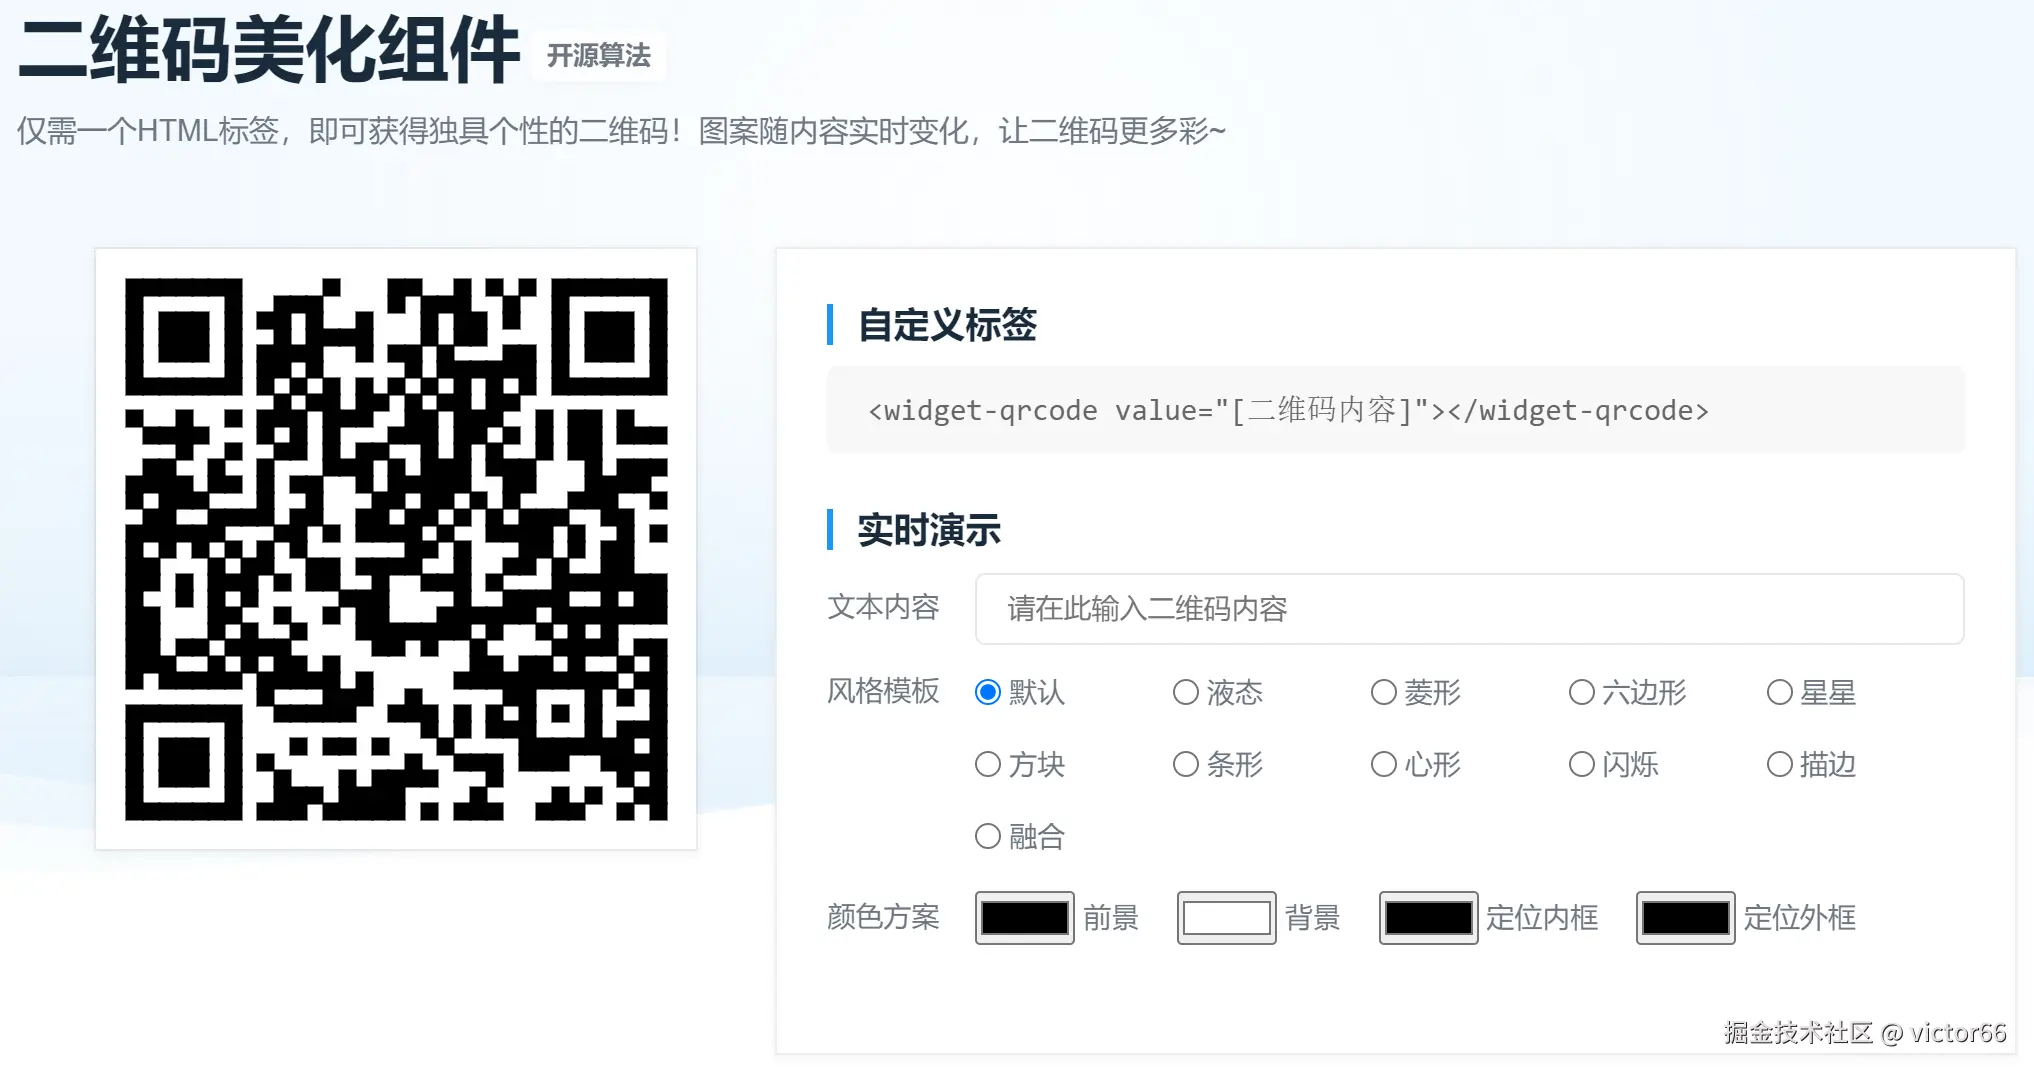
Task: Open the 定位内框 color picker
Action: coord(1428,918)
